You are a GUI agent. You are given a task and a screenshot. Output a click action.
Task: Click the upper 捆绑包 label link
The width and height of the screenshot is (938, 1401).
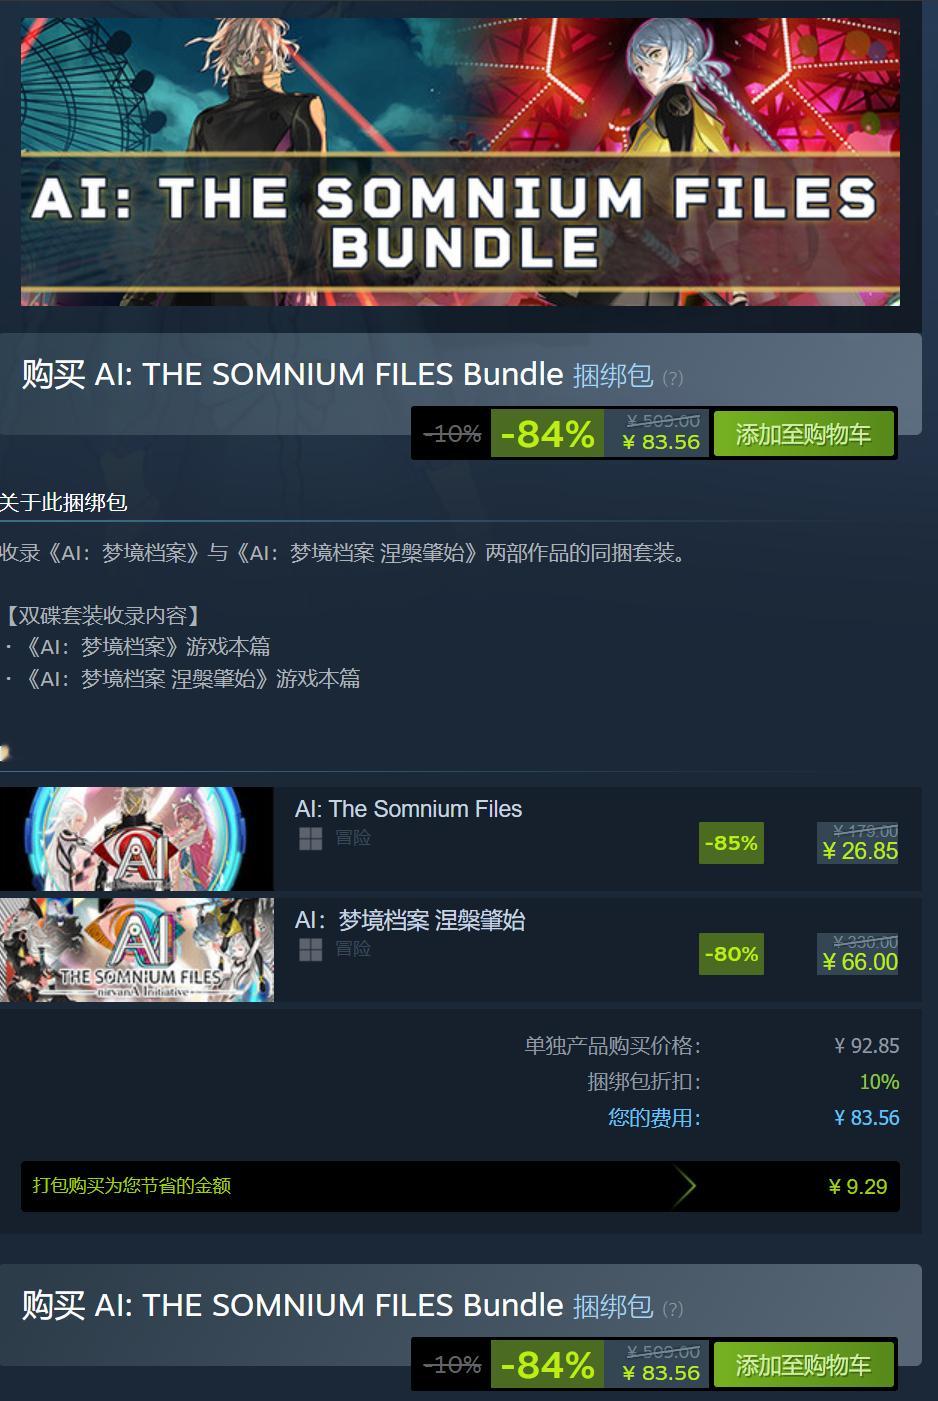[612, 375]
